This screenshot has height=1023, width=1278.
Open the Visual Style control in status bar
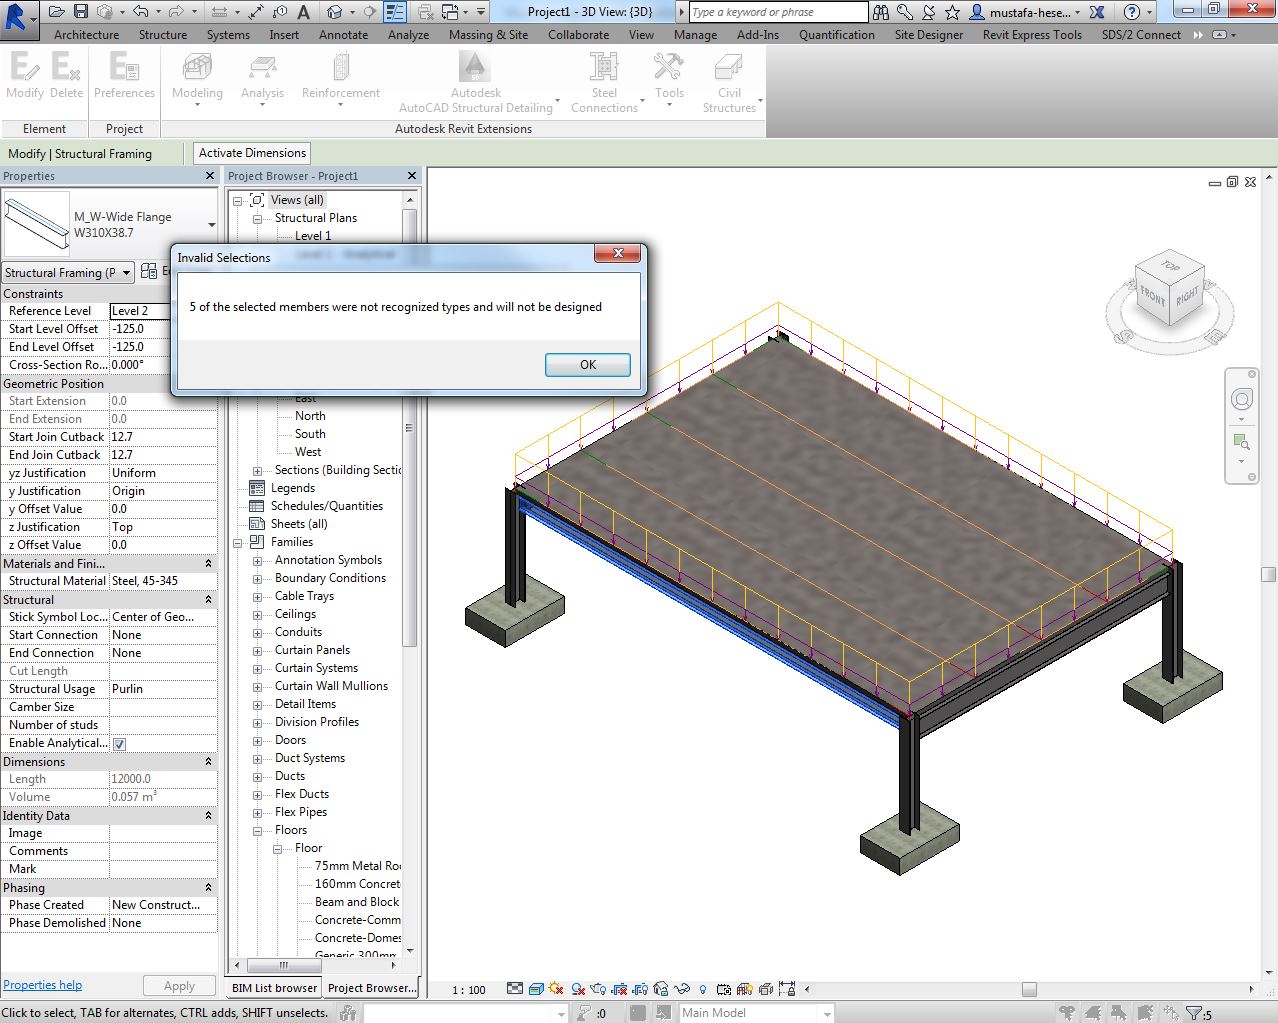point(535,988)
